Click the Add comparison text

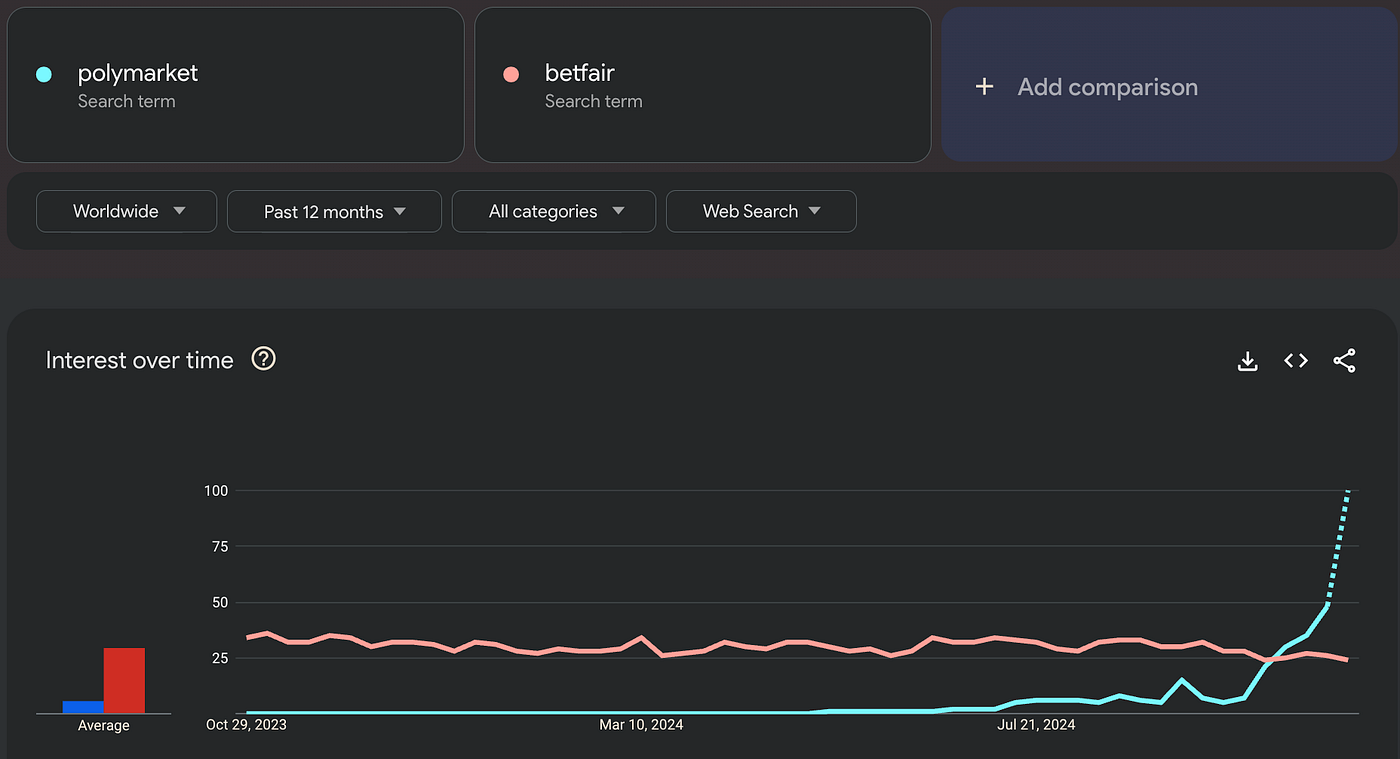pos(1108,87)
